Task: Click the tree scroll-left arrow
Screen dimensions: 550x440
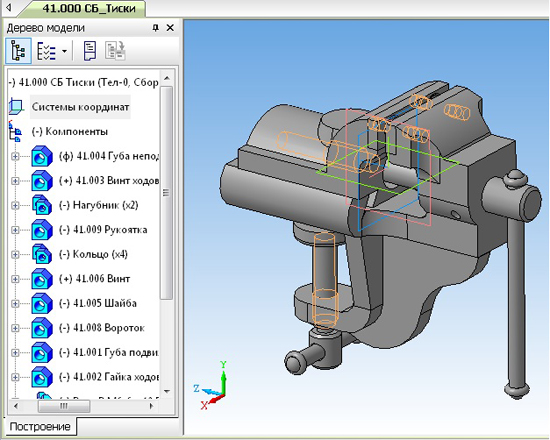Action: tap(15, 406)
